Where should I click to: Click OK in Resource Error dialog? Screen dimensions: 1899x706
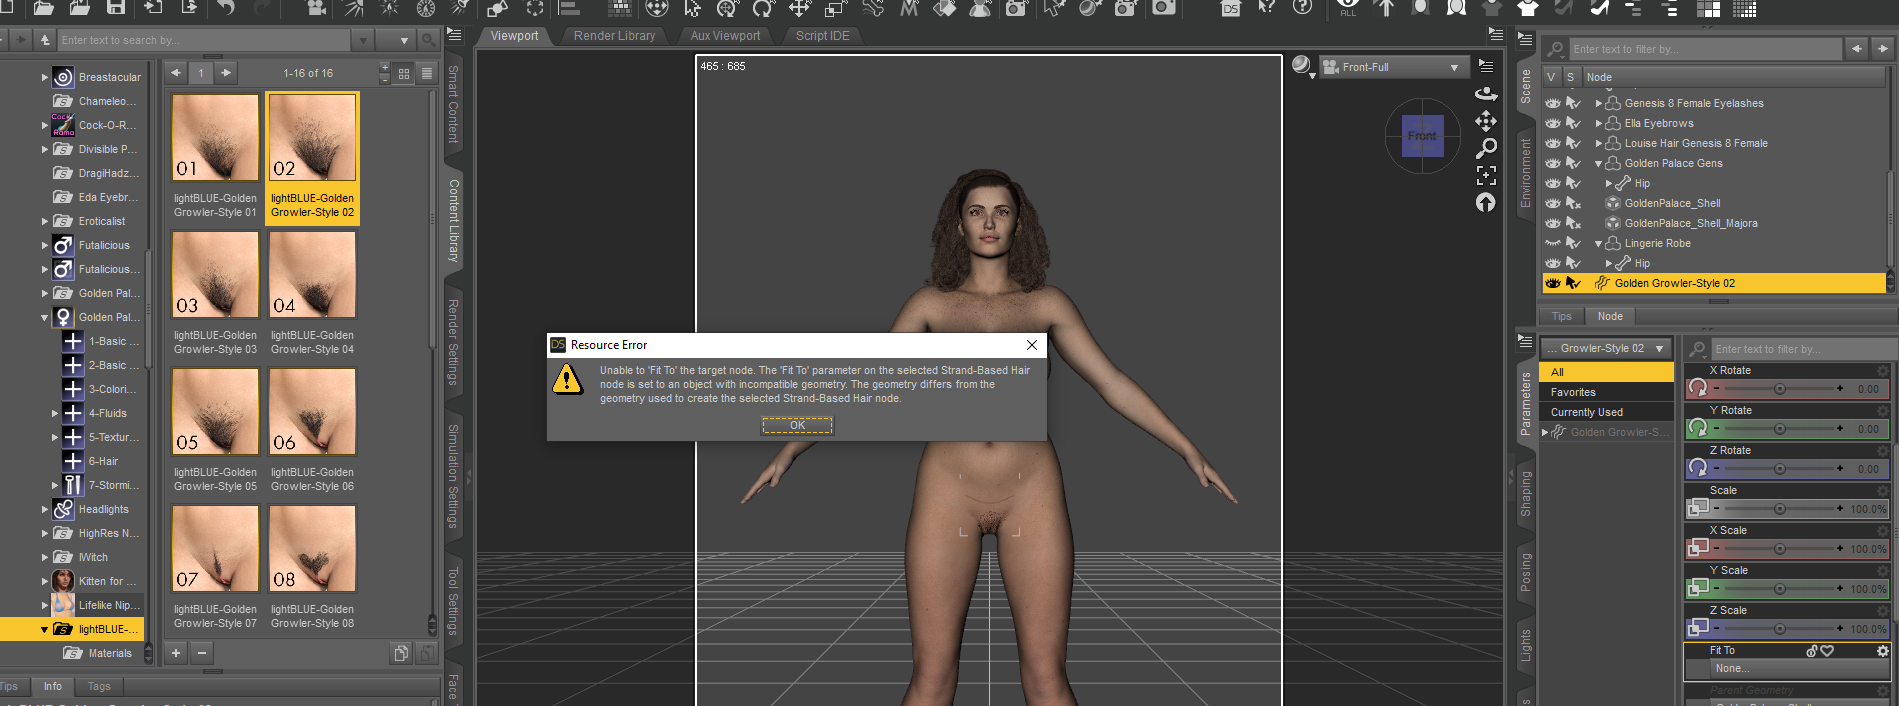coord(797,425)
